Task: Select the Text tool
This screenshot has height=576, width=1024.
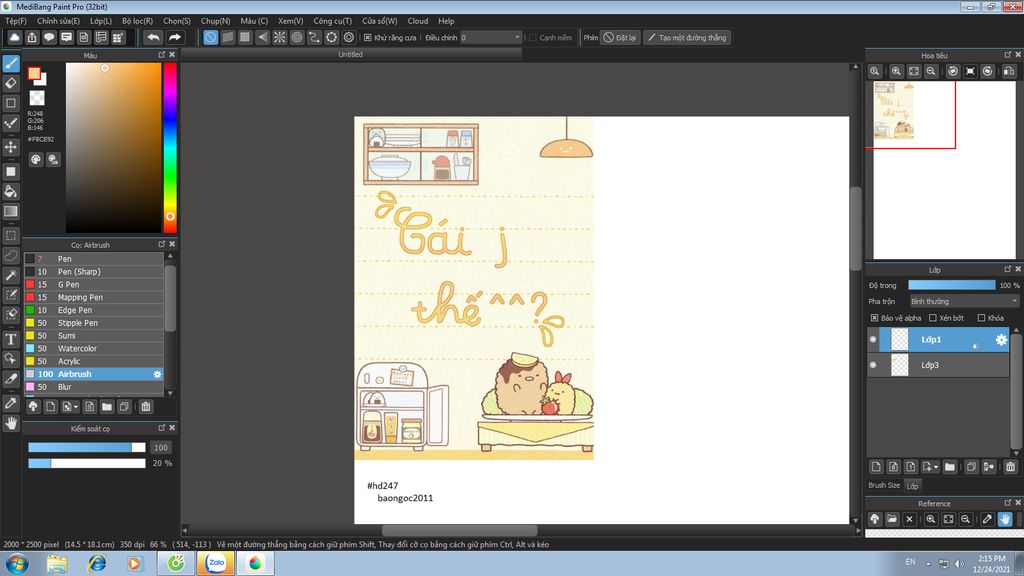Action: (x=11, y=339)
